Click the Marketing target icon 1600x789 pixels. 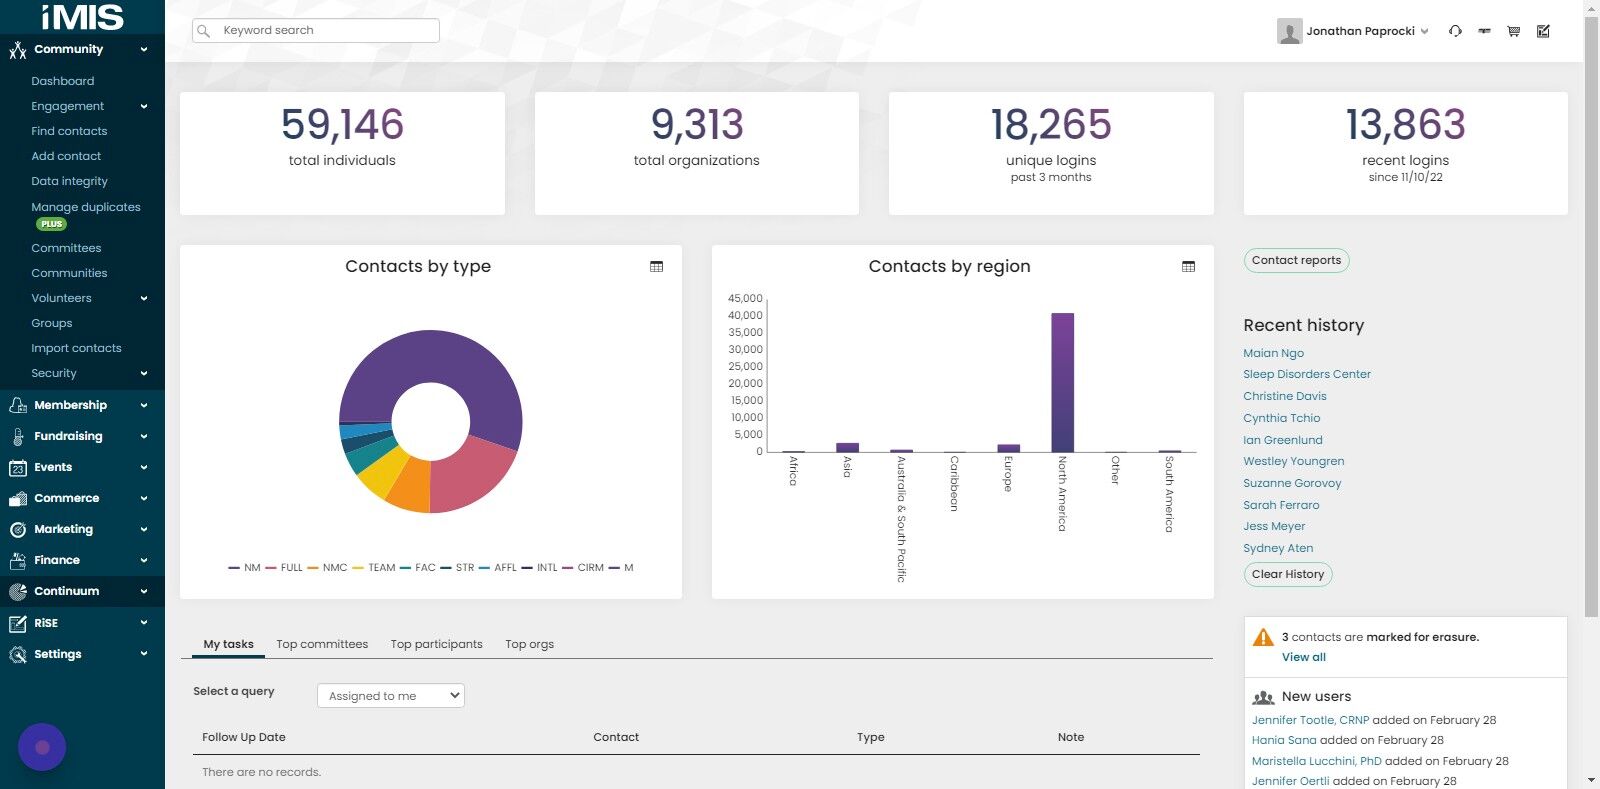coord(17,529)
